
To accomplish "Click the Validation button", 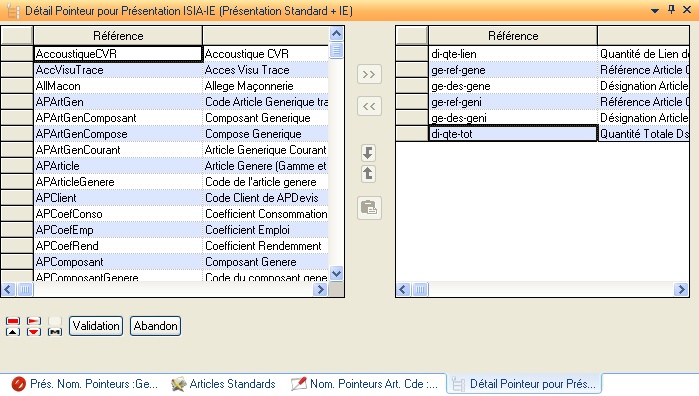I will tap(96, 326).
